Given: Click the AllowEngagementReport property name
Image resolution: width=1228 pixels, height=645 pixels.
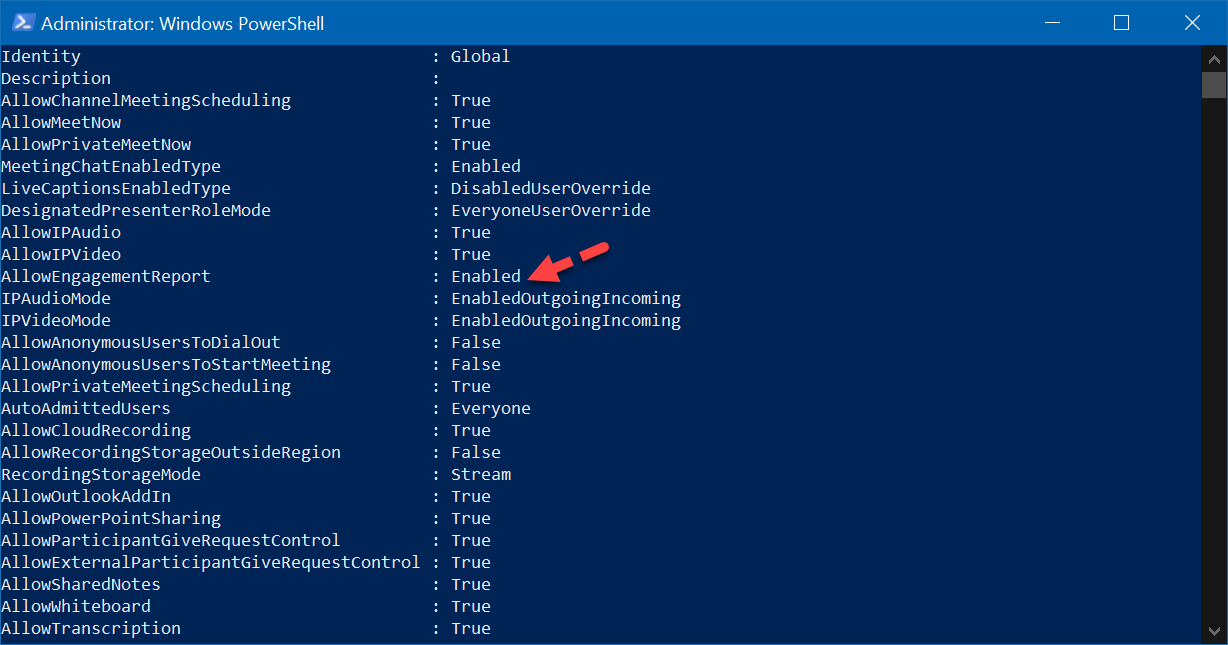Looking at the screenshot, I should tap(106, 276).
